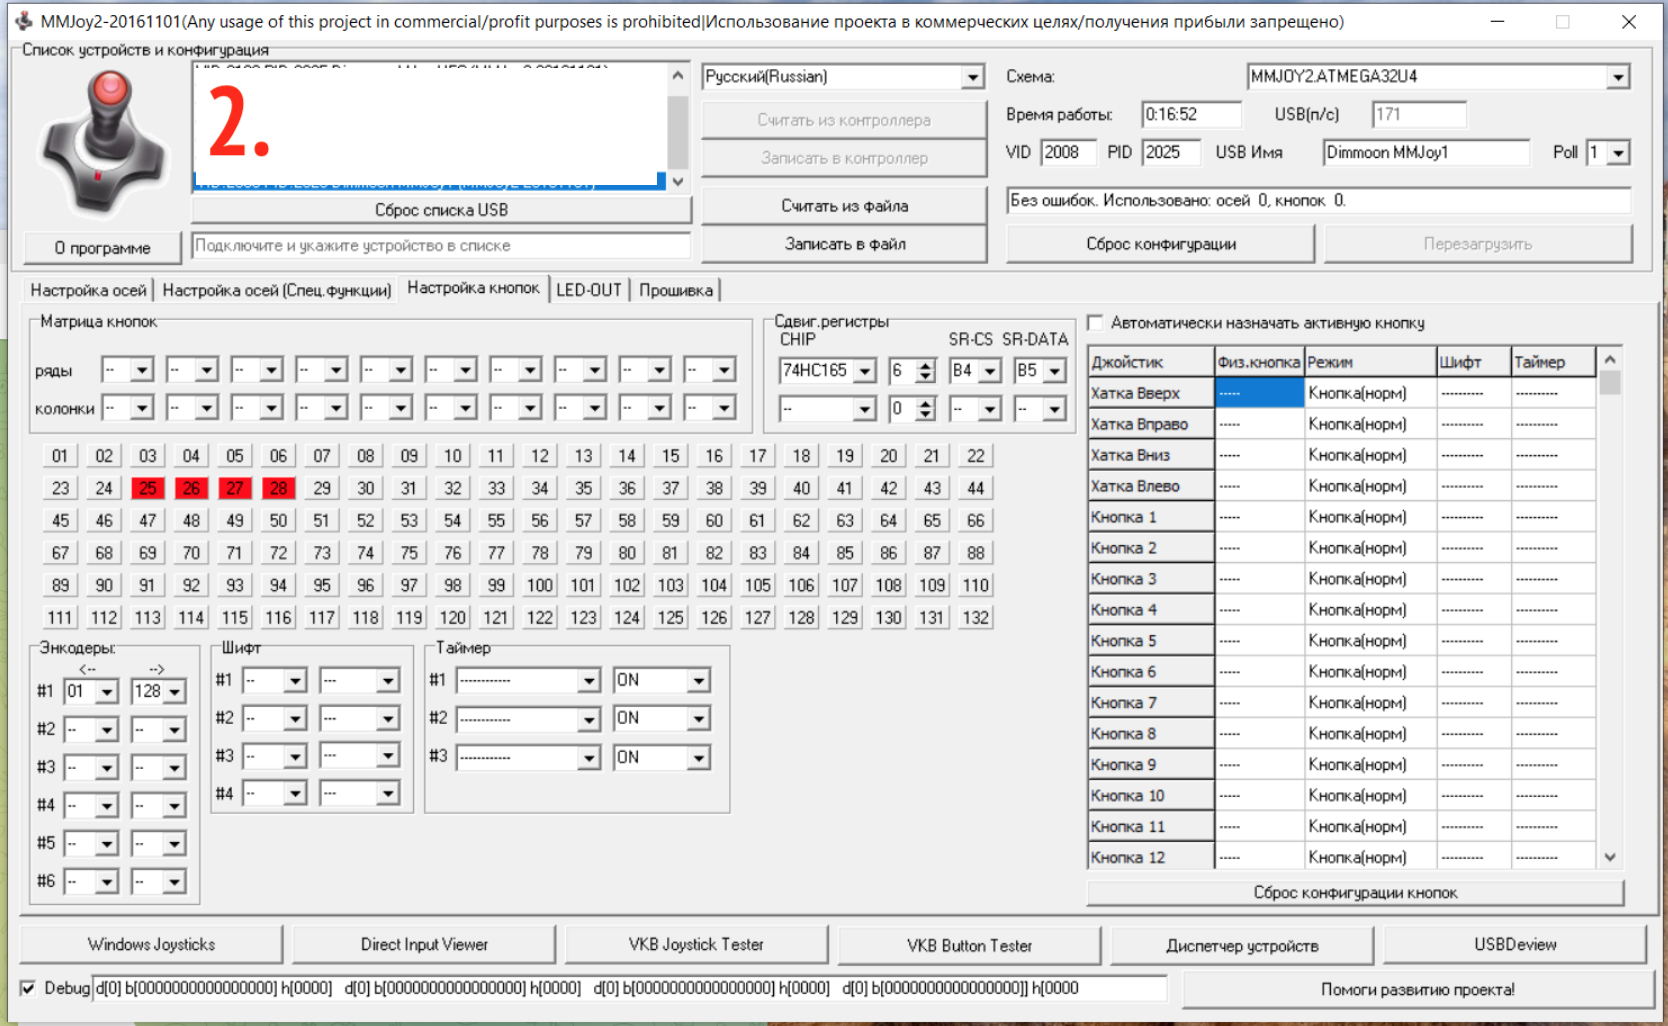
Task: Open the 74HC165 chip dropdown
Action: tap(865, 371)
